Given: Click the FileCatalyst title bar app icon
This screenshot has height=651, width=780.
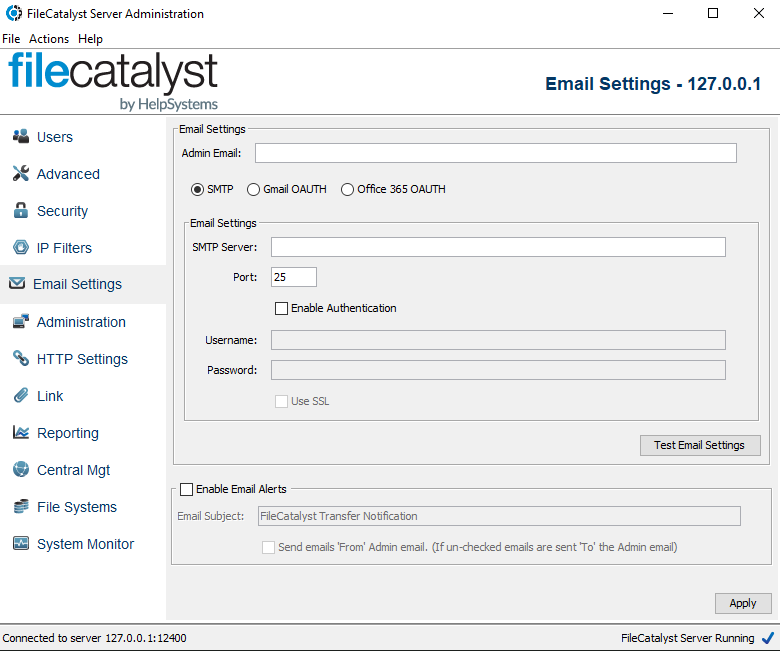Looking at the screenshot, I should (13, 13).
